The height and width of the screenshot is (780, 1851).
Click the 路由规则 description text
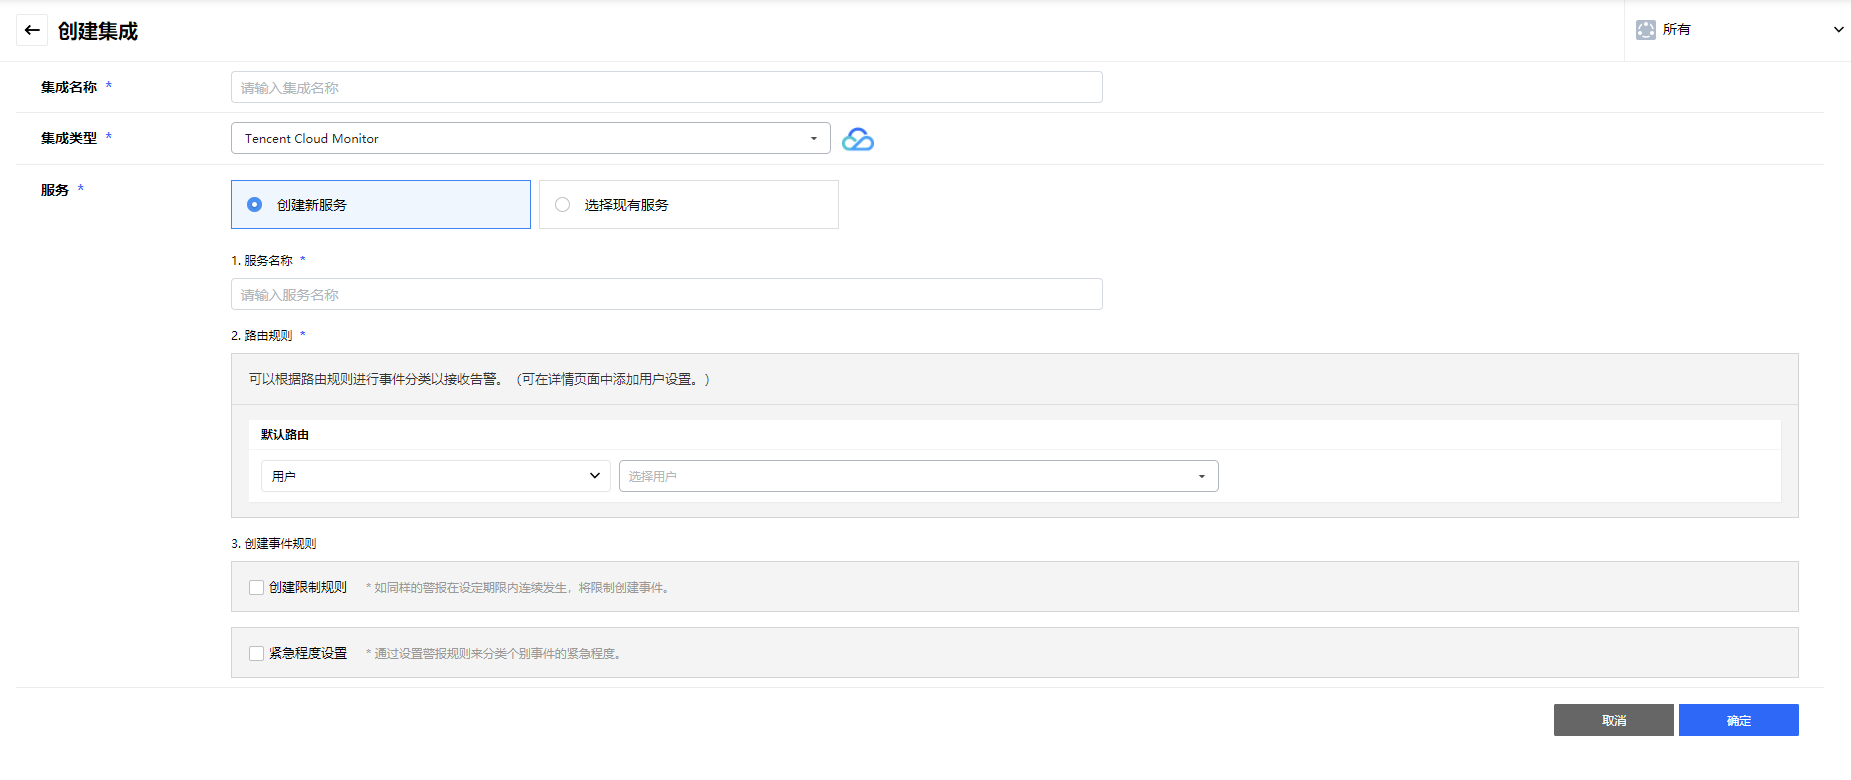(x=479, y=379)
